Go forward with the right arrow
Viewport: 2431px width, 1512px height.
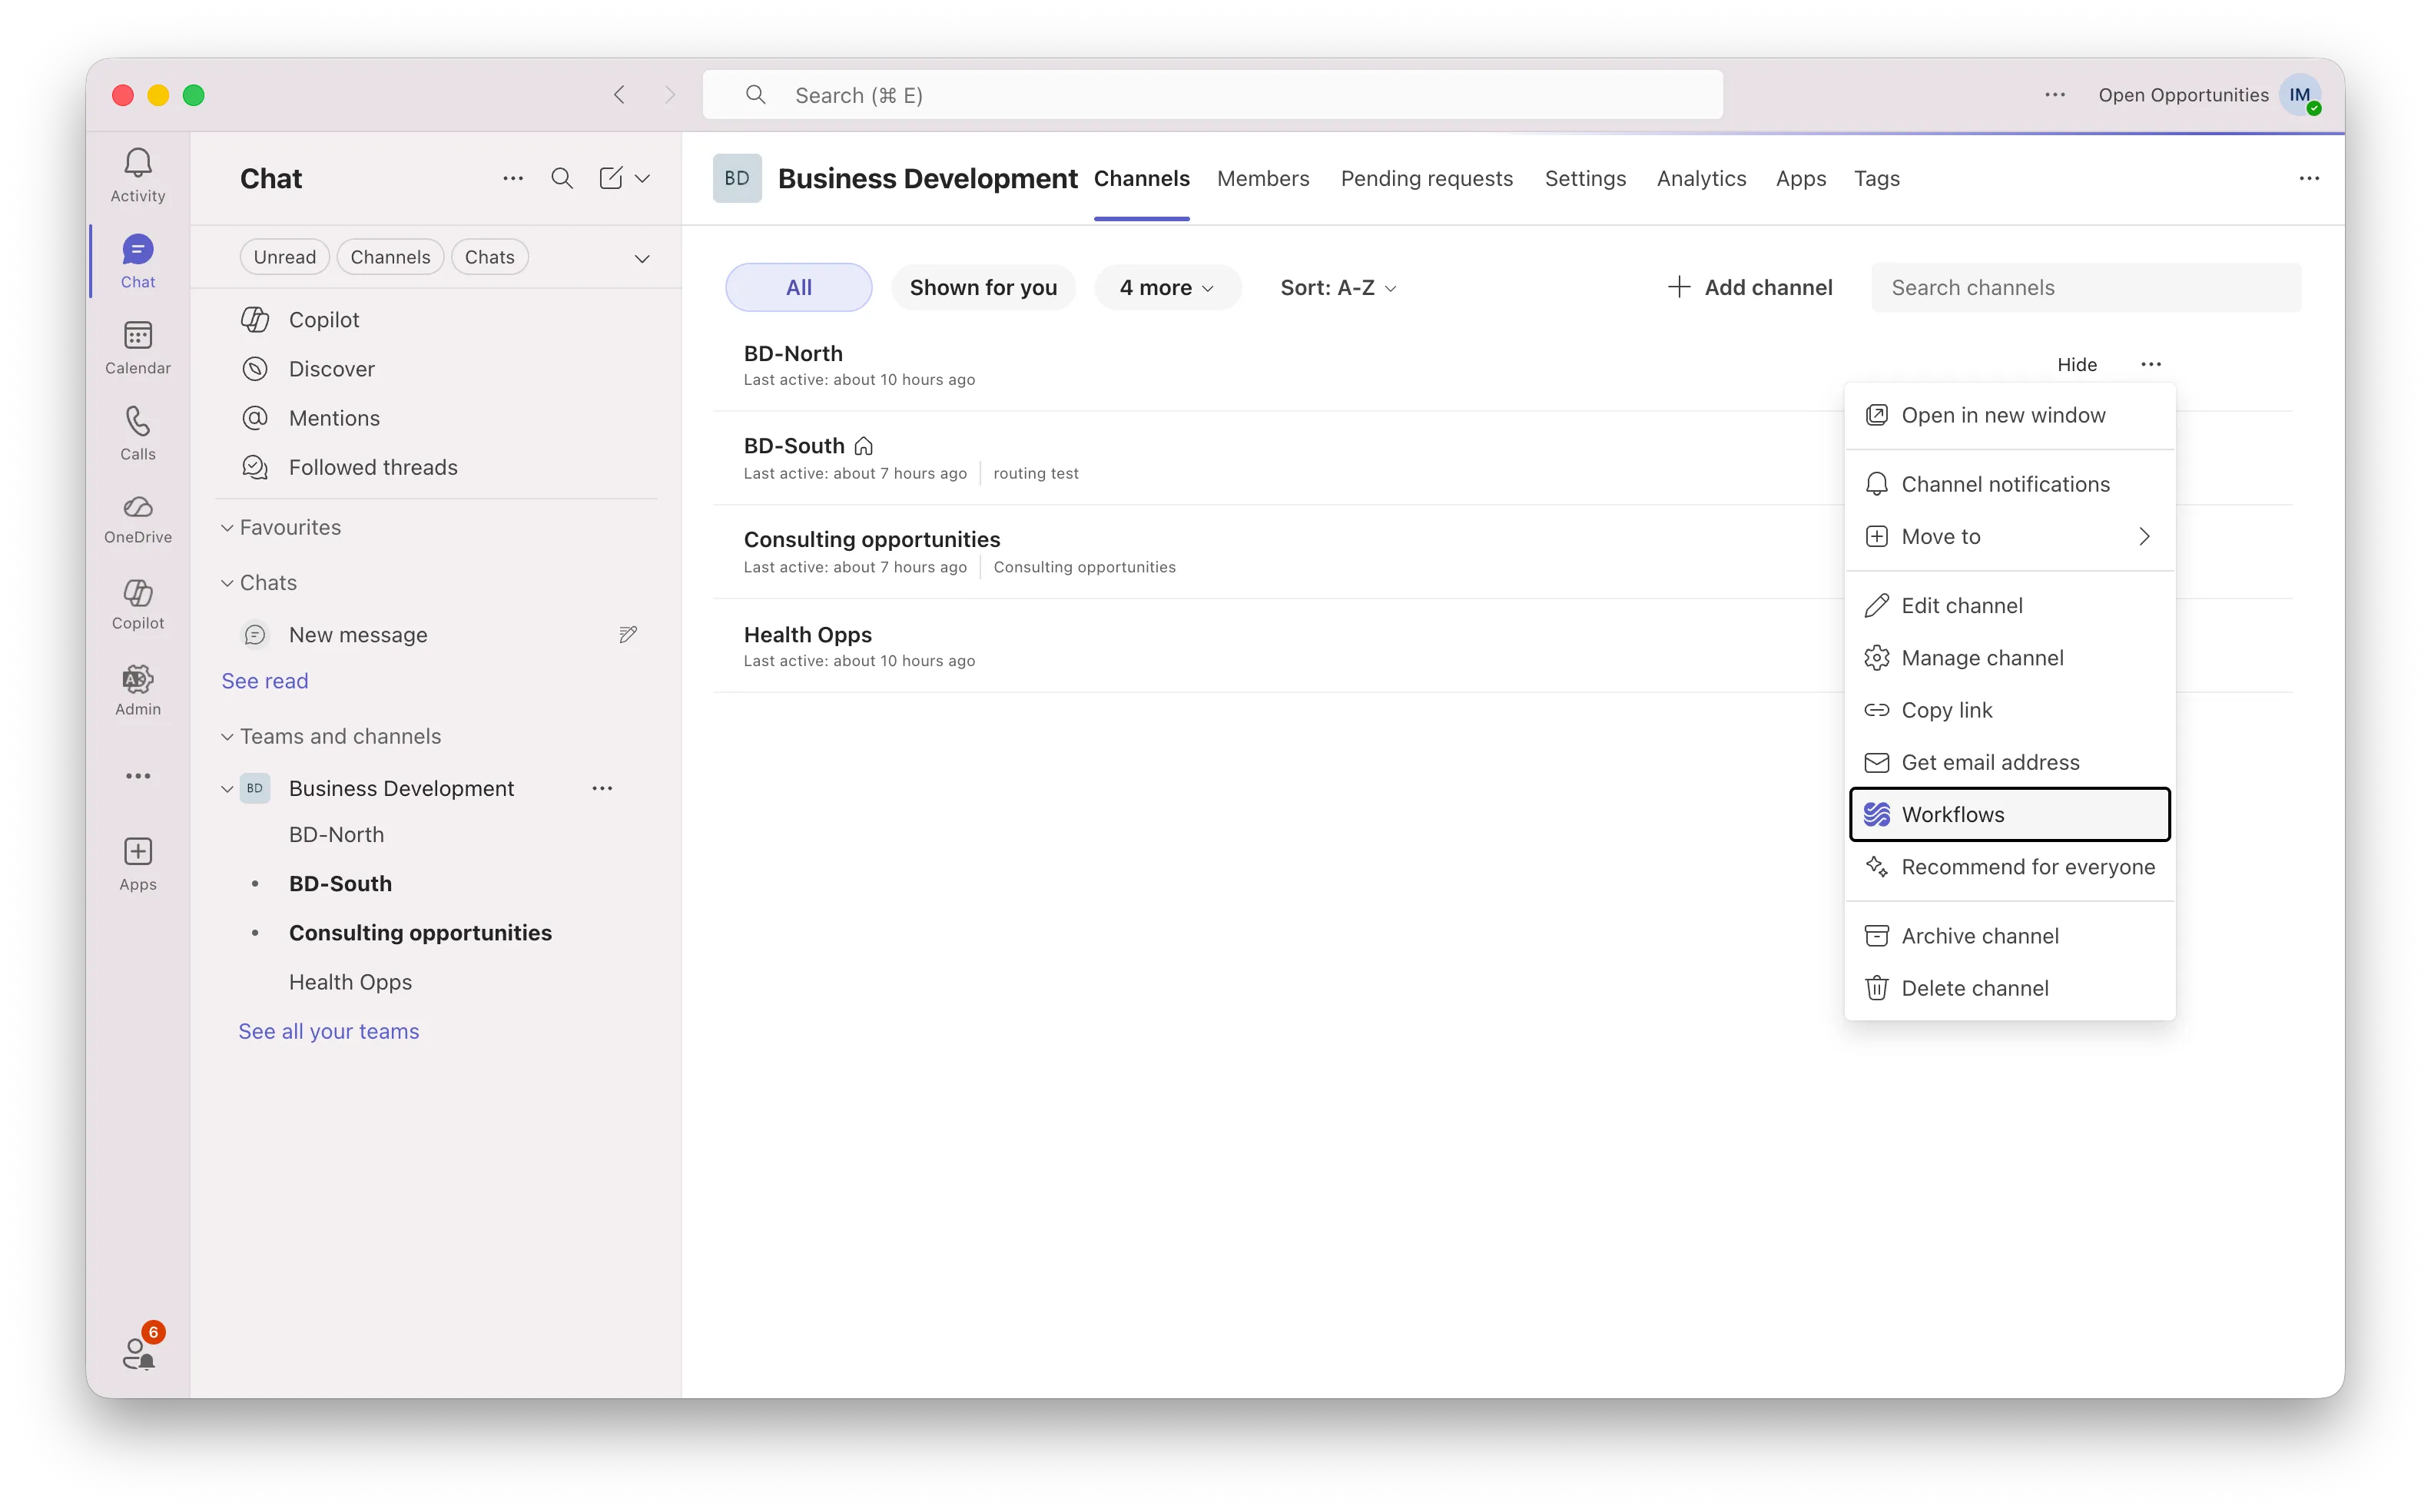670,95
